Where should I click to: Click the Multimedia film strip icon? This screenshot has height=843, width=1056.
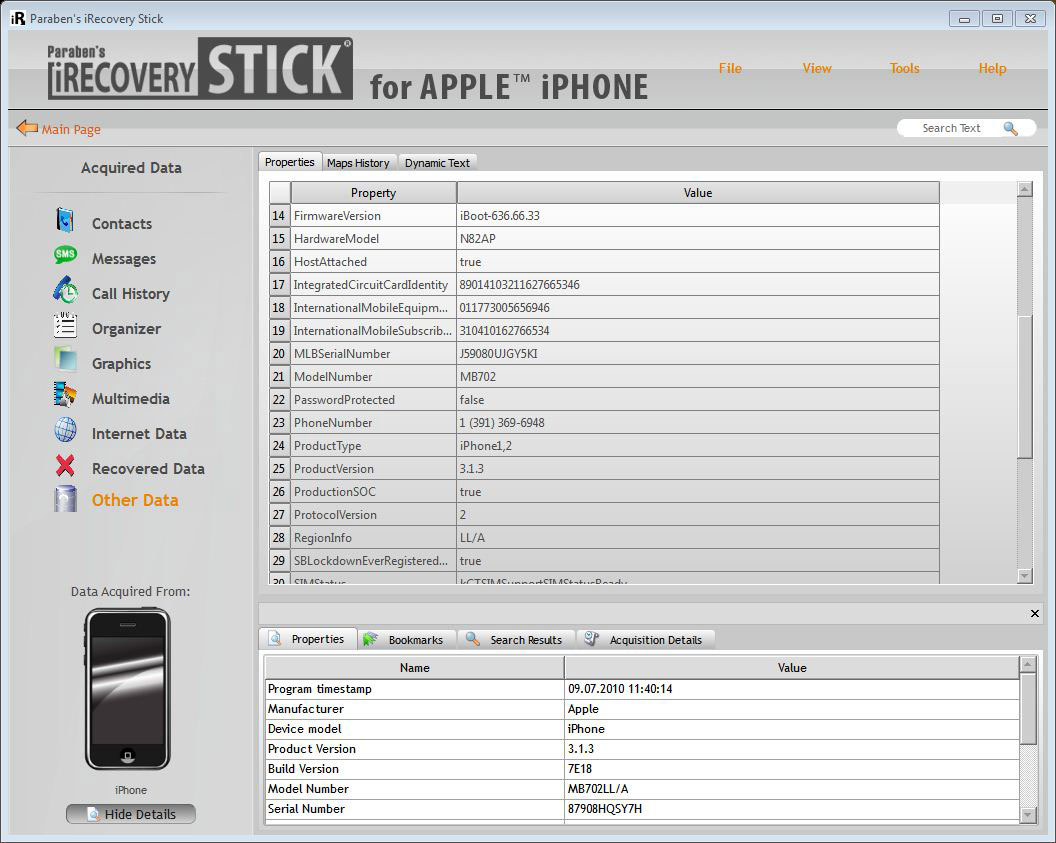point(65,395)
